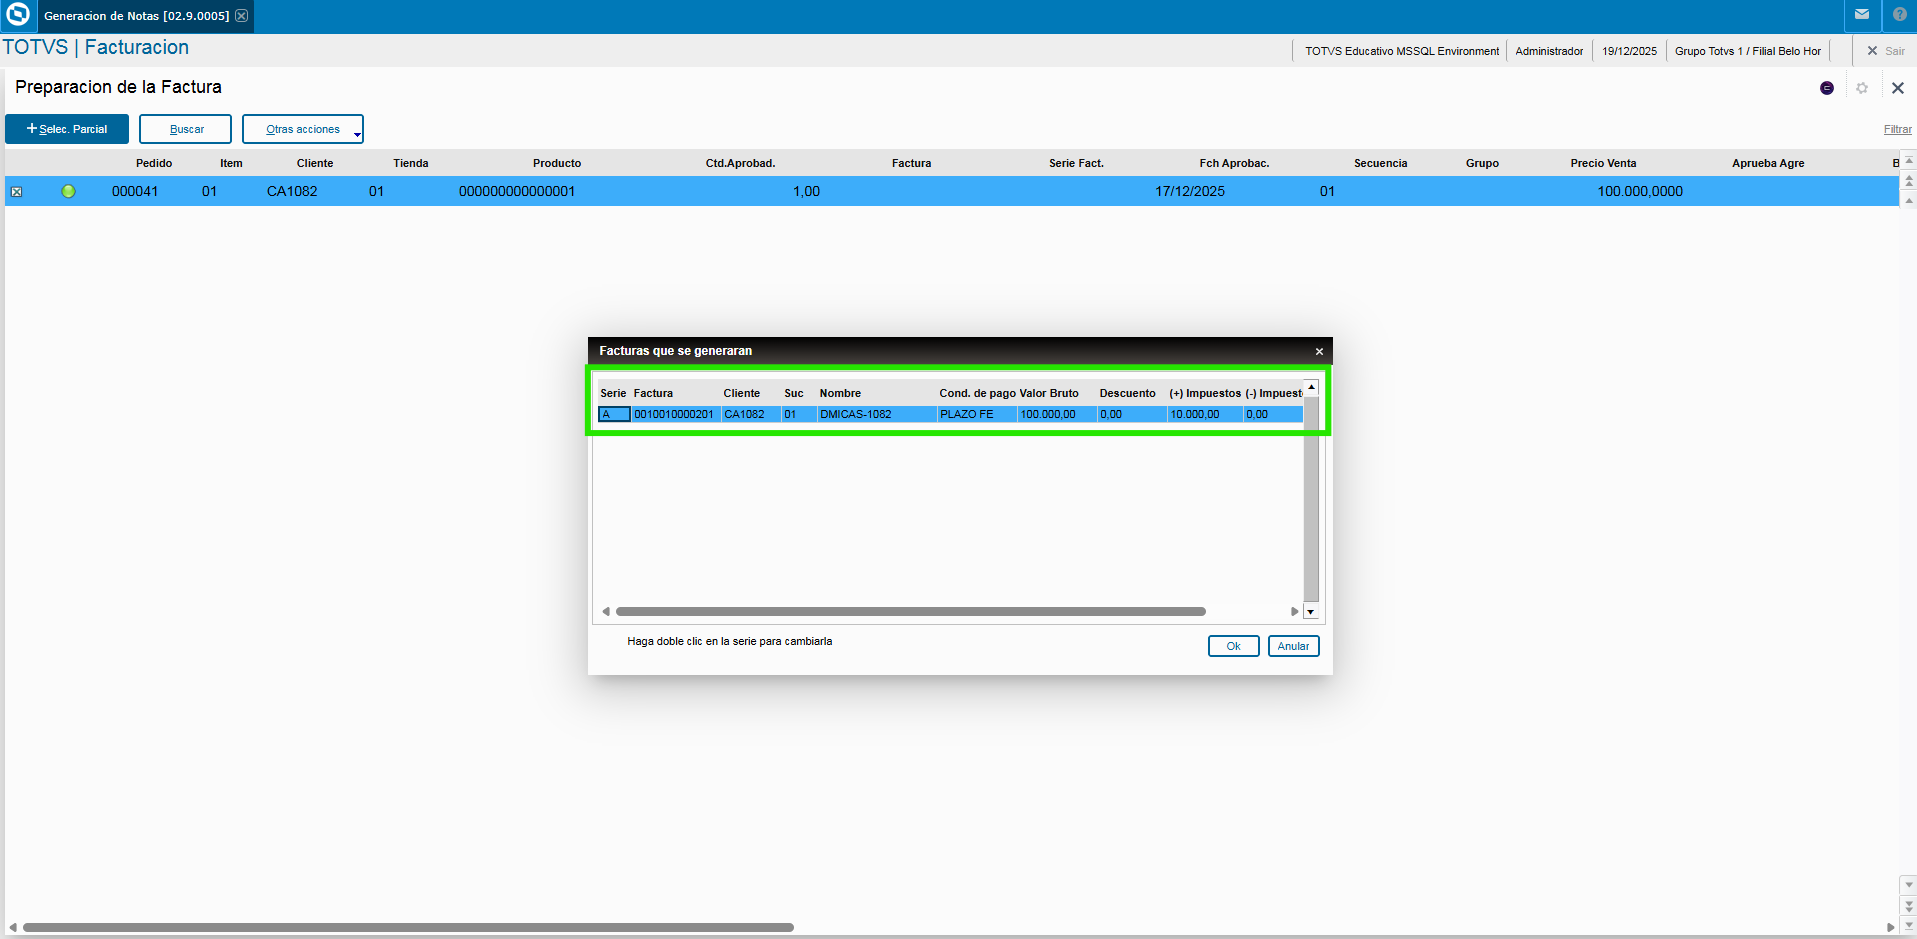Click the 100.000,0000 price cell
The width and height of the screenshot is (1917, 939).
point(1640,191)
